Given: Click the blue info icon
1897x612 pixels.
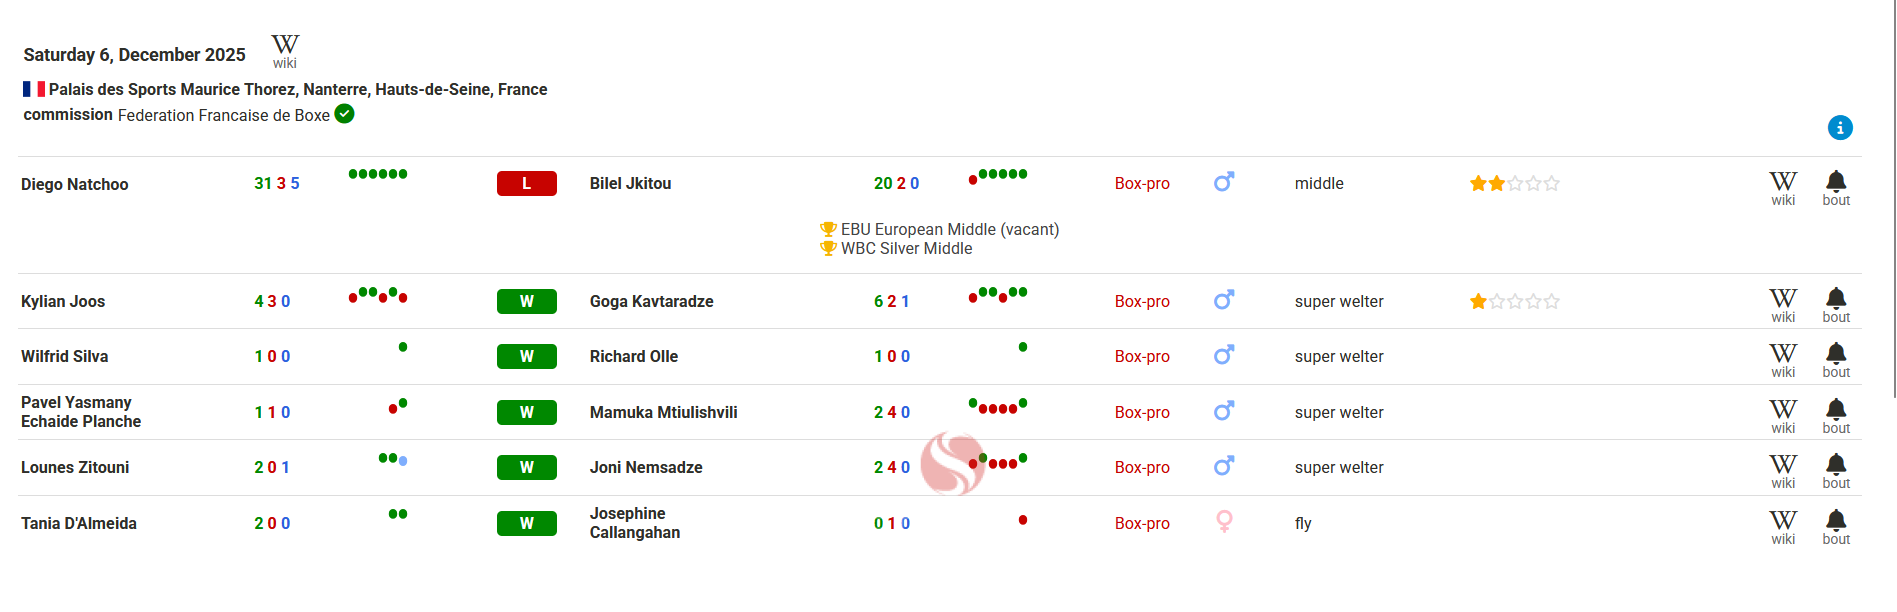Looking at the screenshot, I should pos(1840,128).
